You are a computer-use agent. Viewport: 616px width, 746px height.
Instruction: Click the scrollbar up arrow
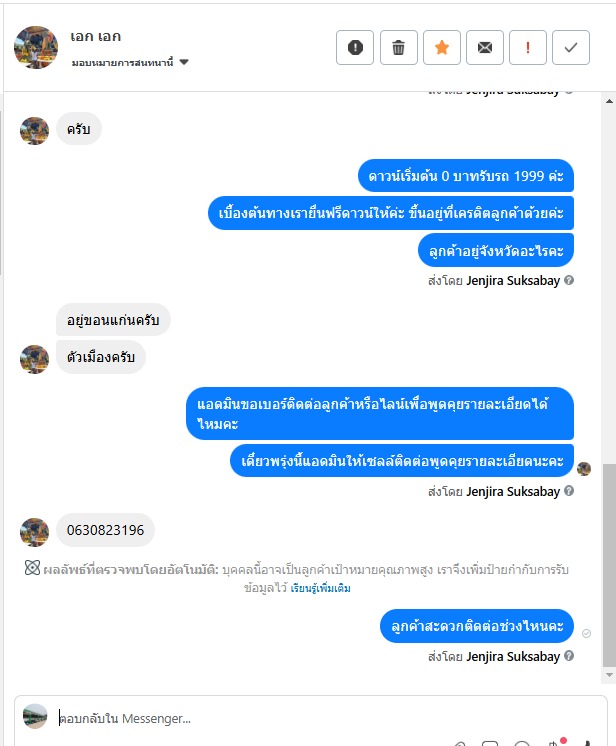point(609,101)
